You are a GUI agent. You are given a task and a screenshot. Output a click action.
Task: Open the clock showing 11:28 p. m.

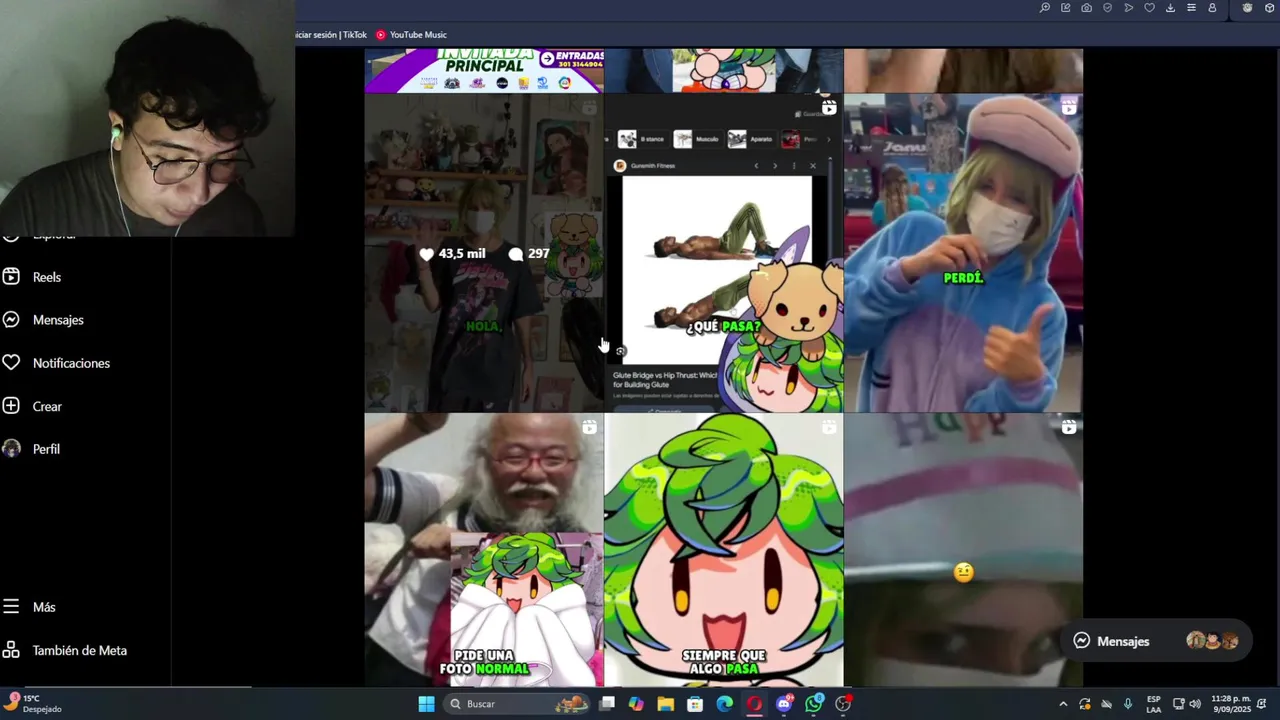1231,704
